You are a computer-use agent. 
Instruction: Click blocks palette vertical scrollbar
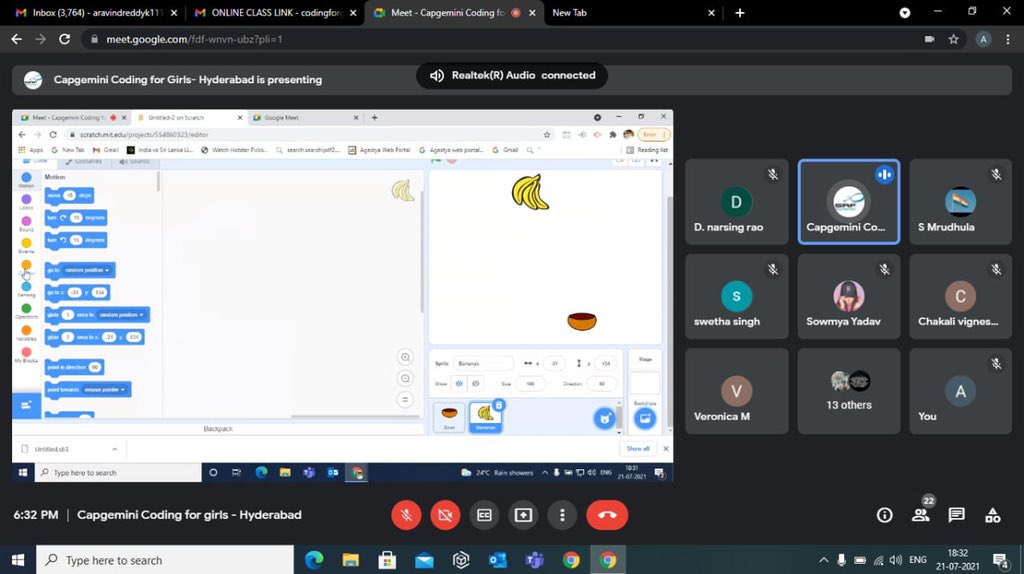pos(159,182)
